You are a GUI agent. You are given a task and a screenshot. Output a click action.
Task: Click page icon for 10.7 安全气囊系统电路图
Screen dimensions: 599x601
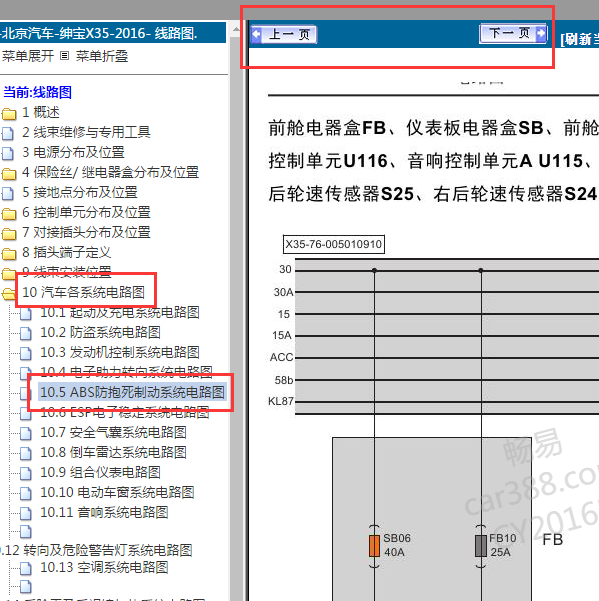(26, 434)
